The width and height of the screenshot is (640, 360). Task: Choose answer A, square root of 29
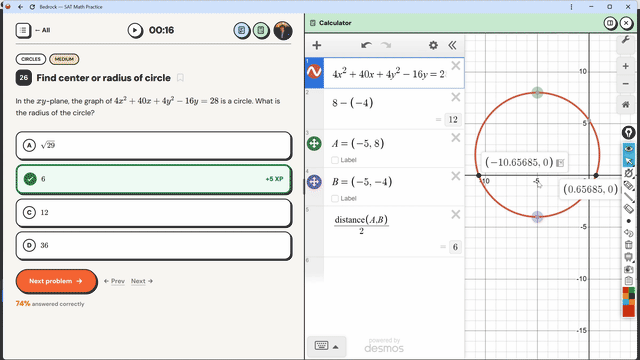(154, 145)
